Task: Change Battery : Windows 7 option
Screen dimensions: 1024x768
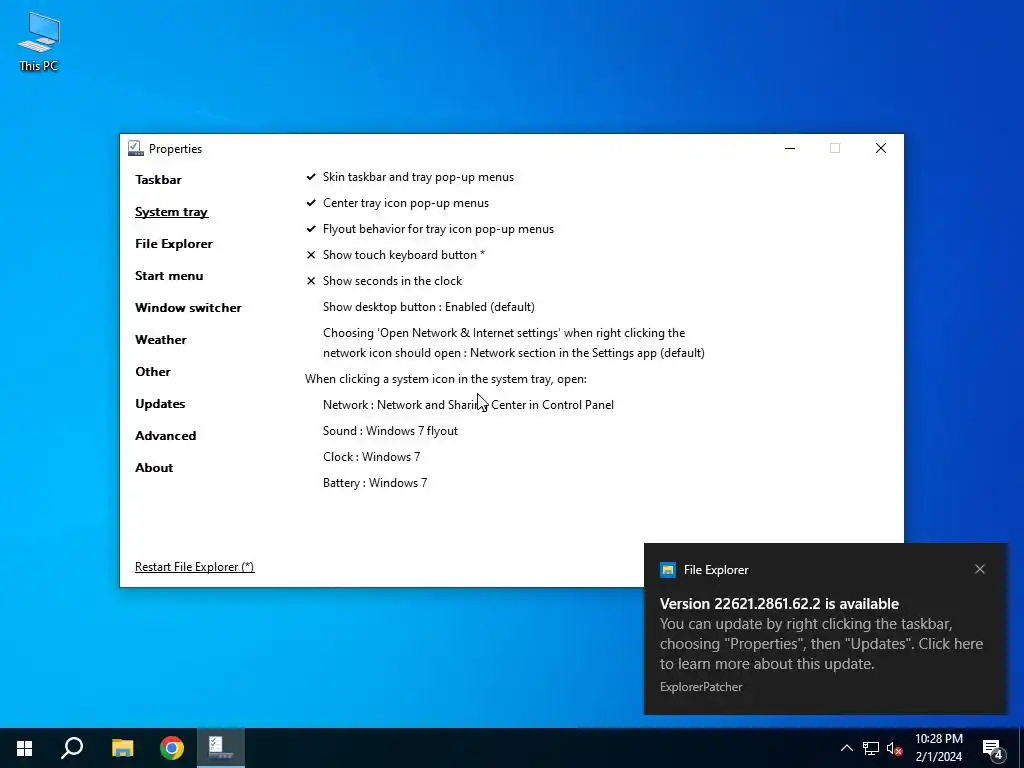Action: [x=375, y=483]
